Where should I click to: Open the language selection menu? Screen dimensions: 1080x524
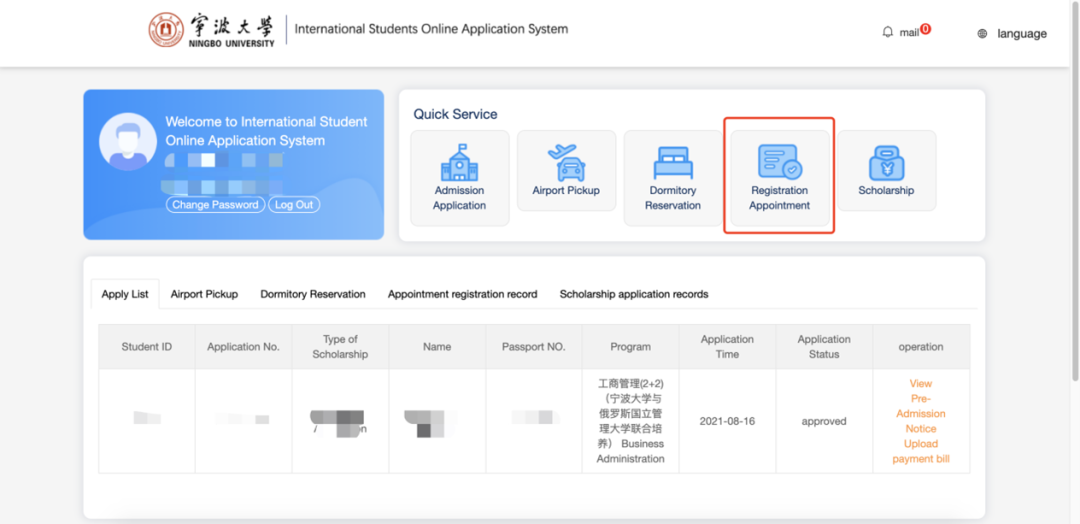point(1021,34)
